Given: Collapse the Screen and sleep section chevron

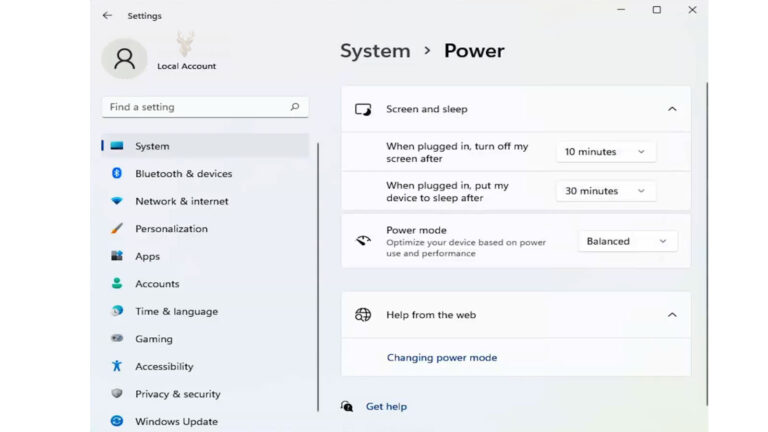Looking at the screenshot, I should pyautogui.click(x=672, y=109).
